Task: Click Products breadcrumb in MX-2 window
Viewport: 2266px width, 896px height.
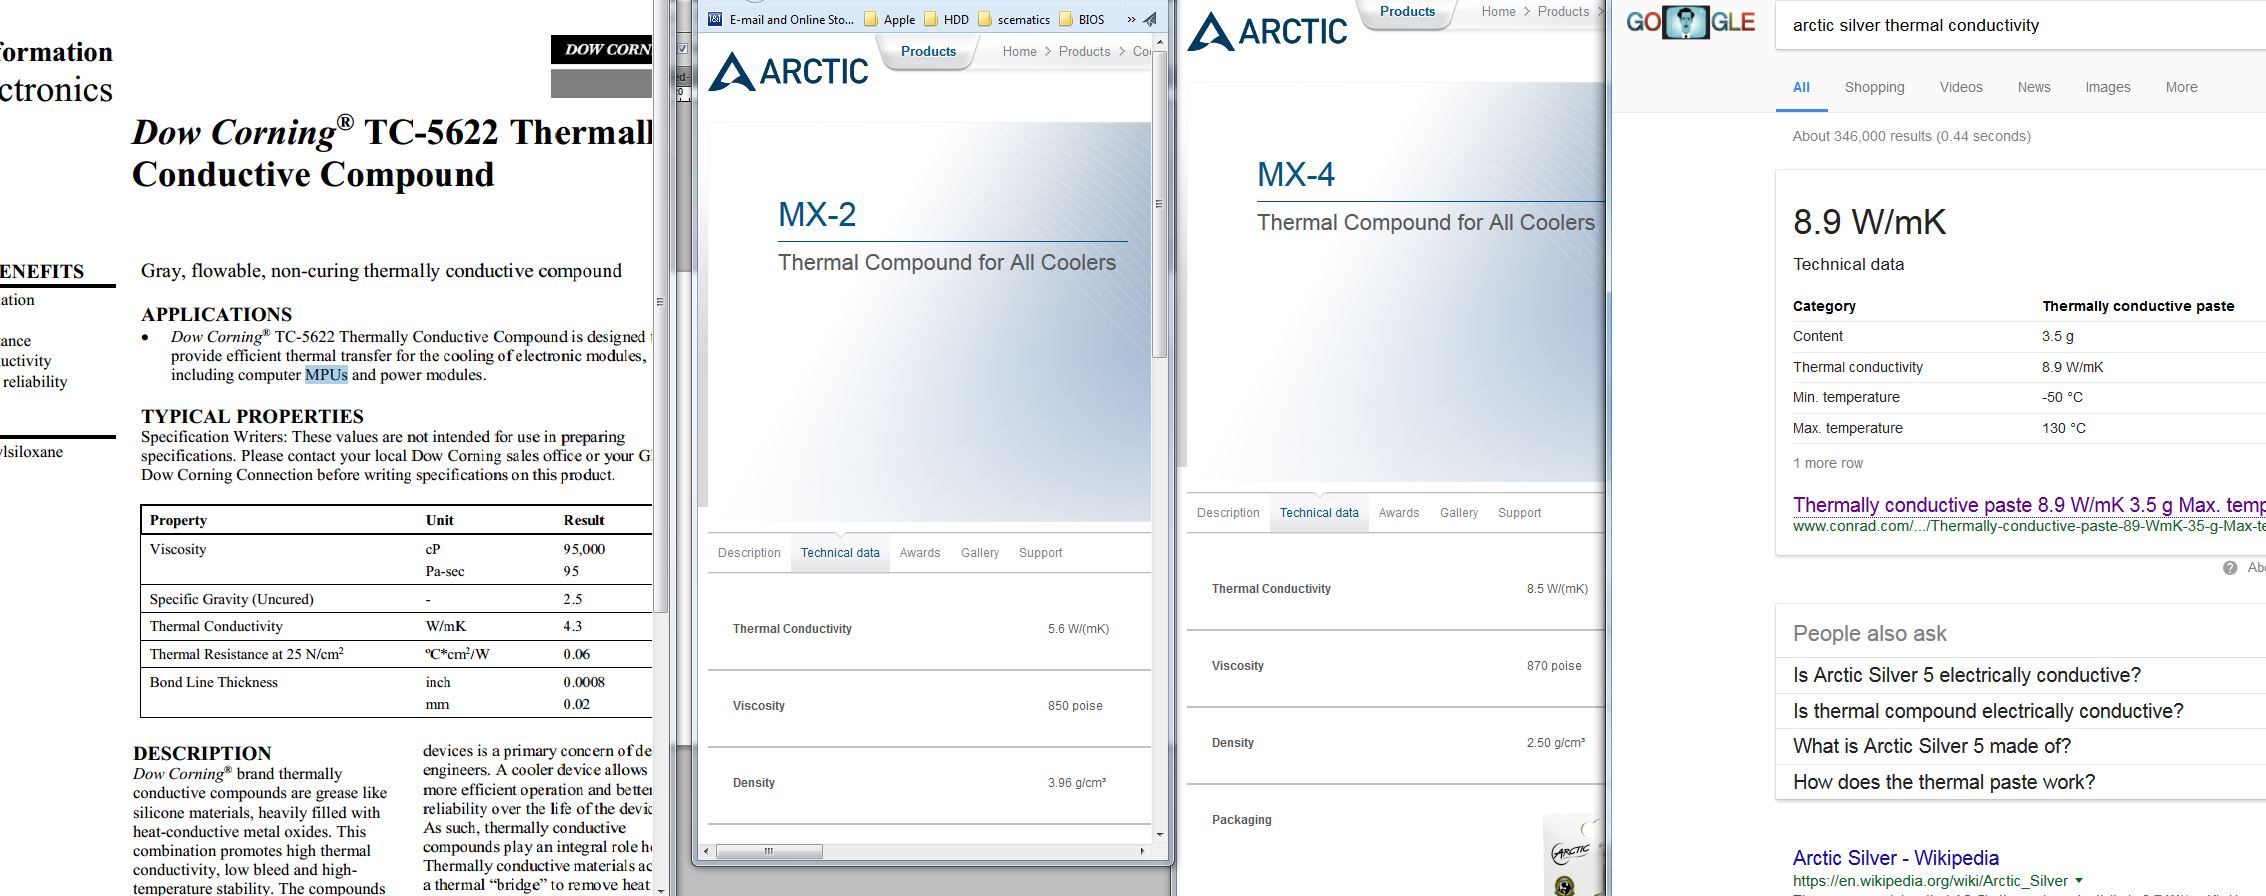Action: (1084, 51)
